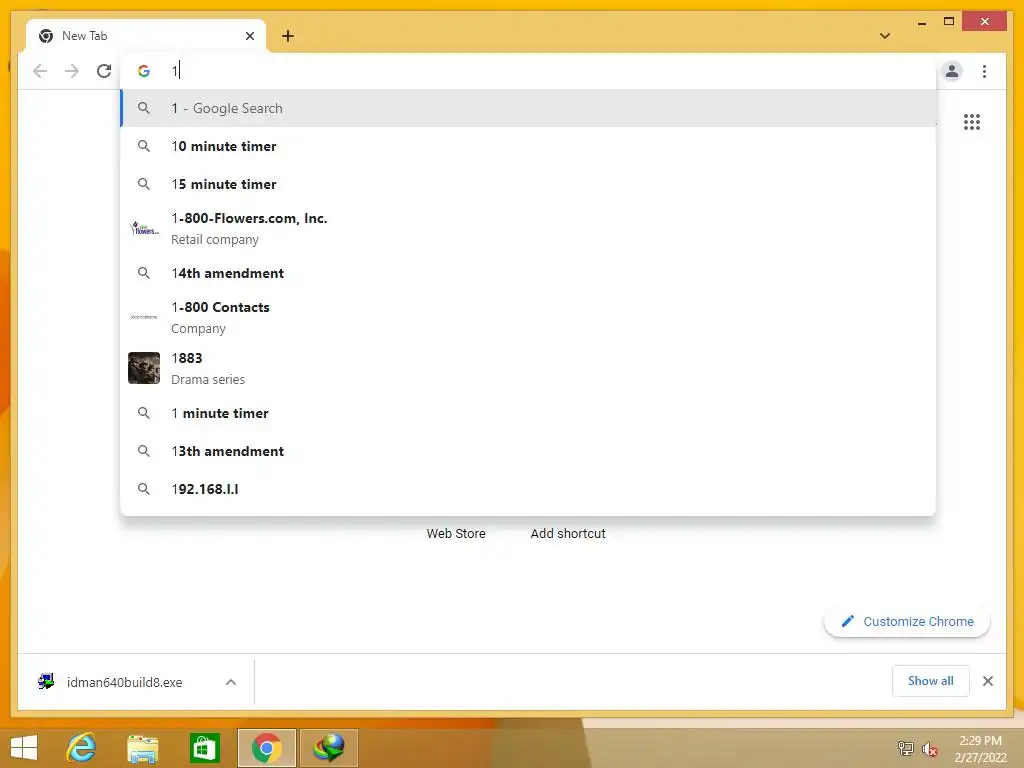Pick the '13th amendment' suggestion
The width and height of the screenshot is (1024, 768).
(528, 451)
